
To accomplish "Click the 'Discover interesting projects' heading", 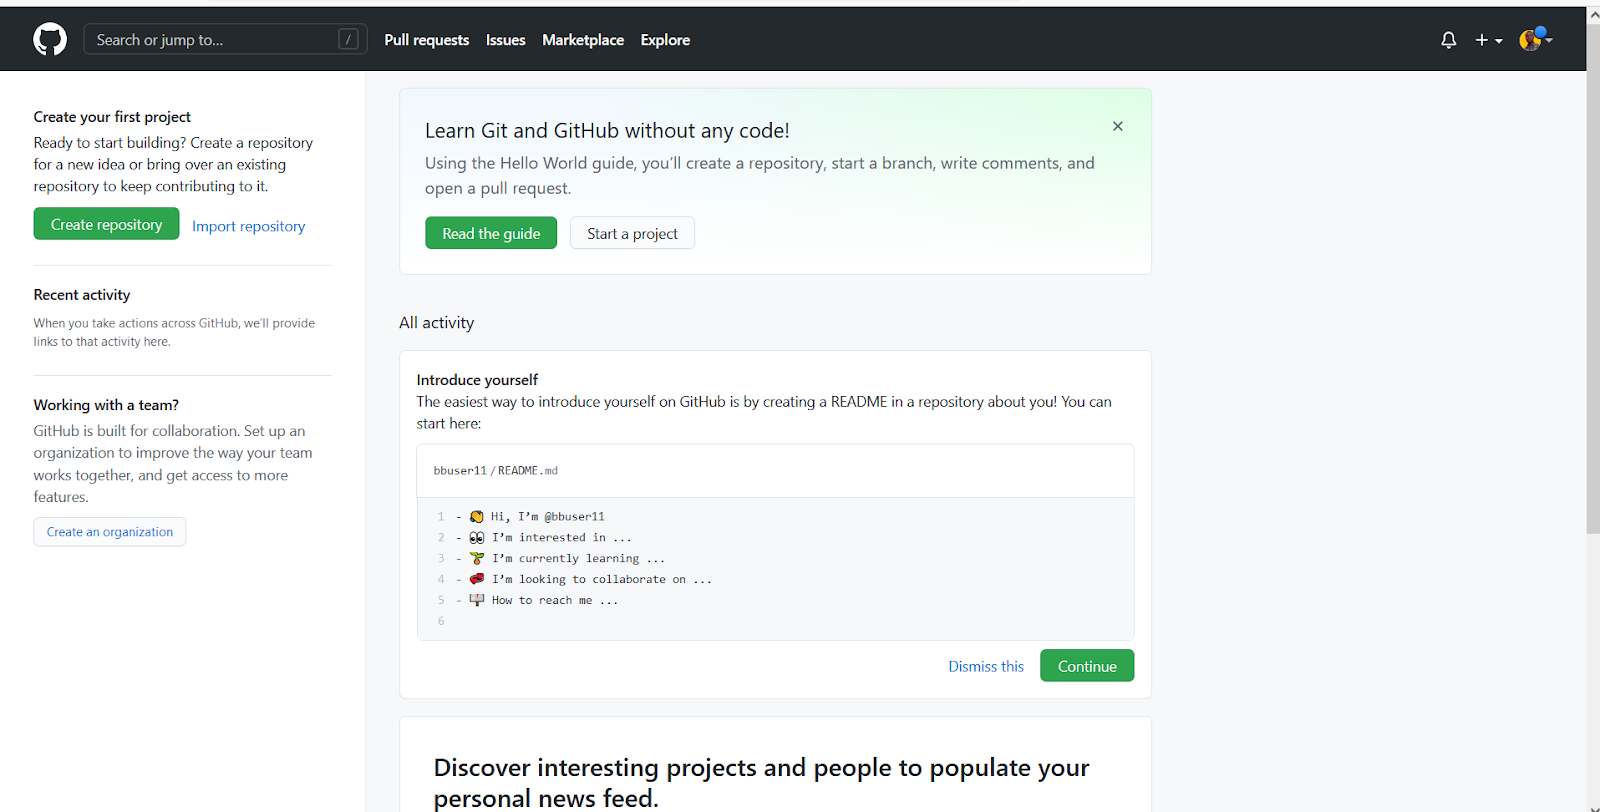I will click(761, 783).
